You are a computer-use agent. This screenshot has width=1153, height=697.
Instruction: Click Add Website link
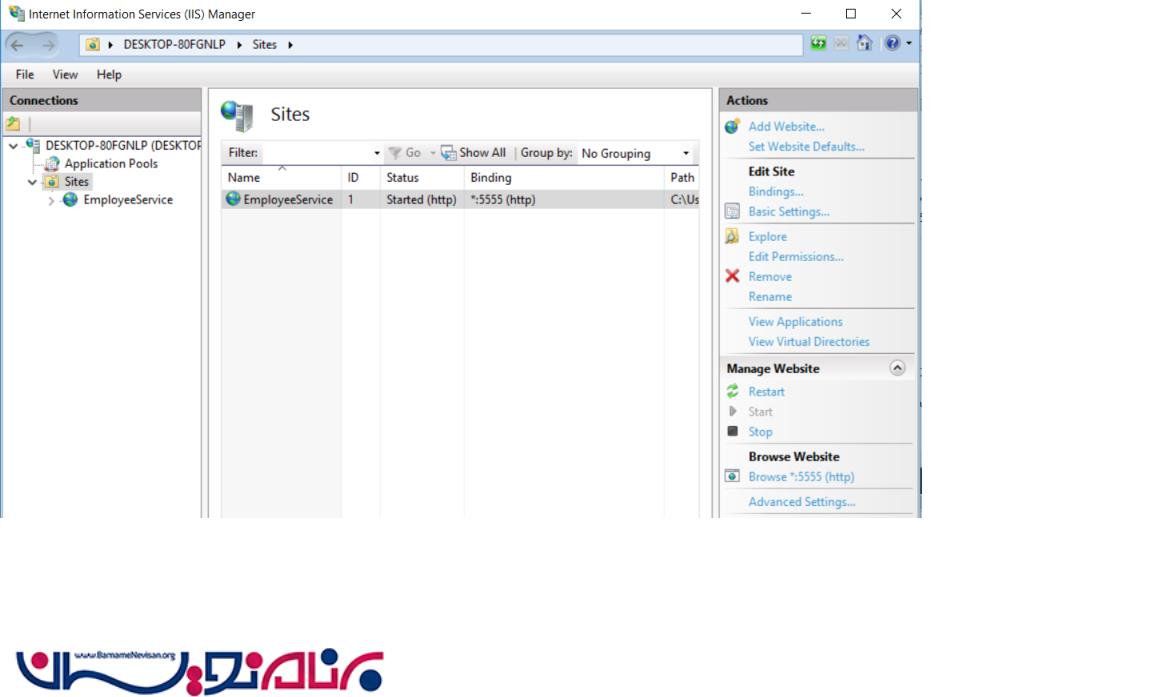pyautogui.click(x=786, y=126)
